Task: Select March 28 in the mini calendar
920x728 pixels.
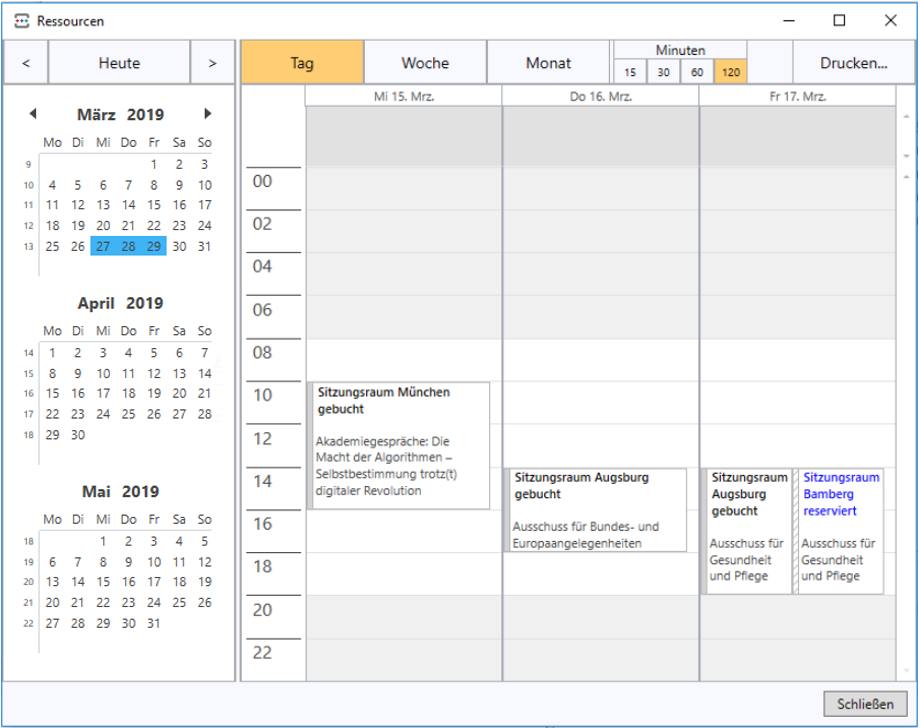Action: point(128,246)
